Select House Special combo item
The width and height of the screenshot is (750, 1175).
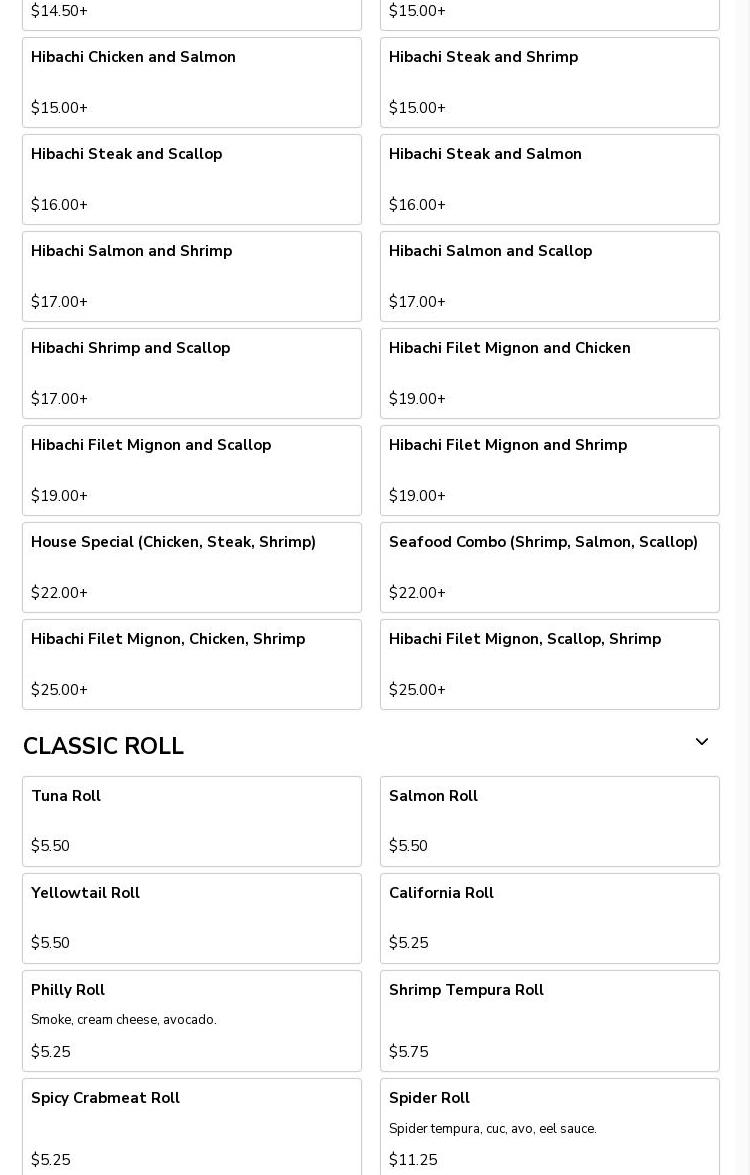point(191,567)
